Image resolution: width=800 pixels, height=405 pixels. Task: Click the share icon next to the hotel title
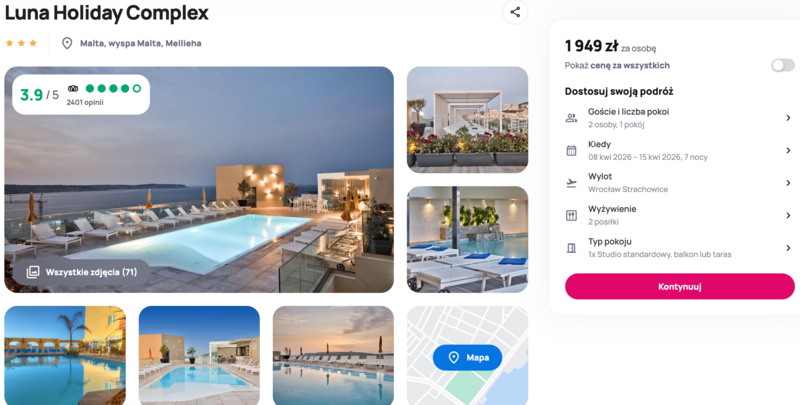[515, 12]
